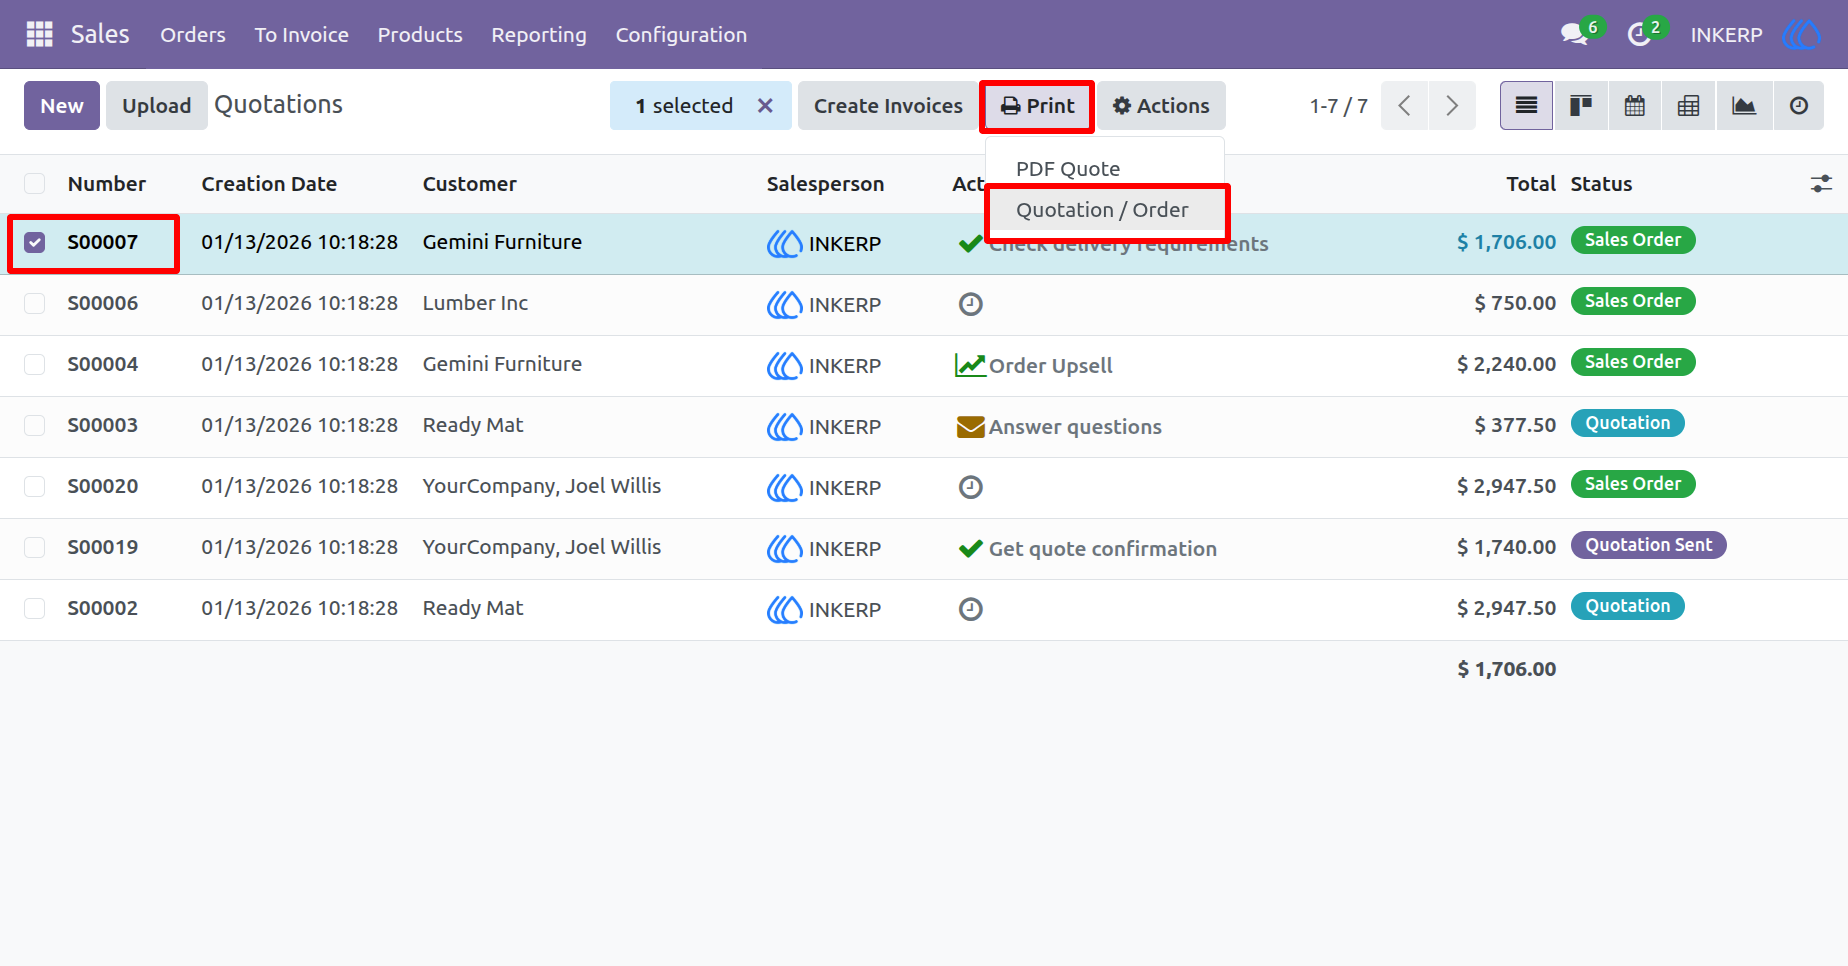Switch to Graph view
Viewport: 1848px width, 966px height.
(x=1744, y=106)
